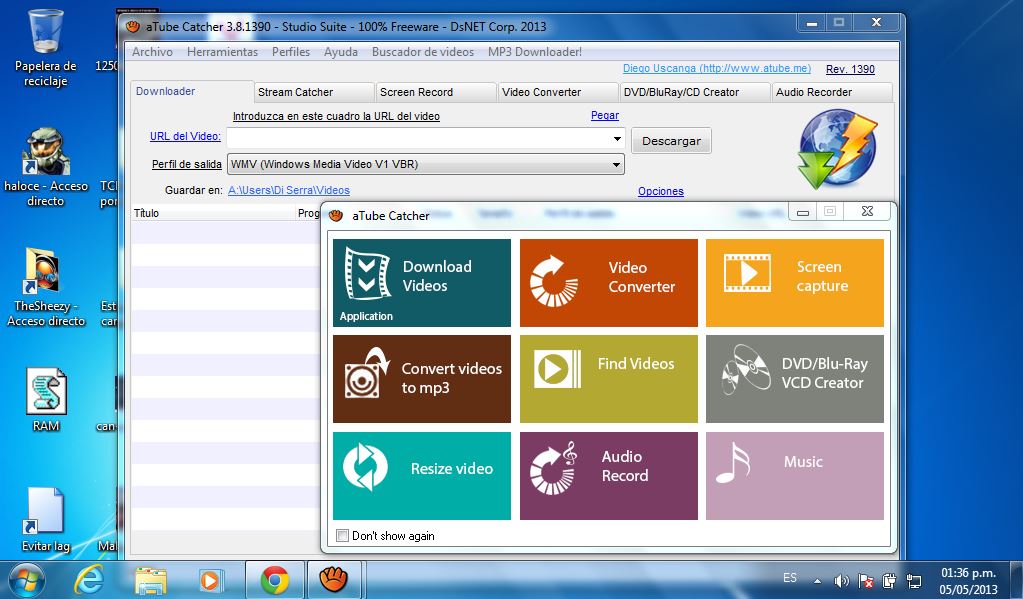This screenshot has width=1023, height=599.
Task: Expand the URL del Video dropdown arrow
Action: (x=617, y=138)
